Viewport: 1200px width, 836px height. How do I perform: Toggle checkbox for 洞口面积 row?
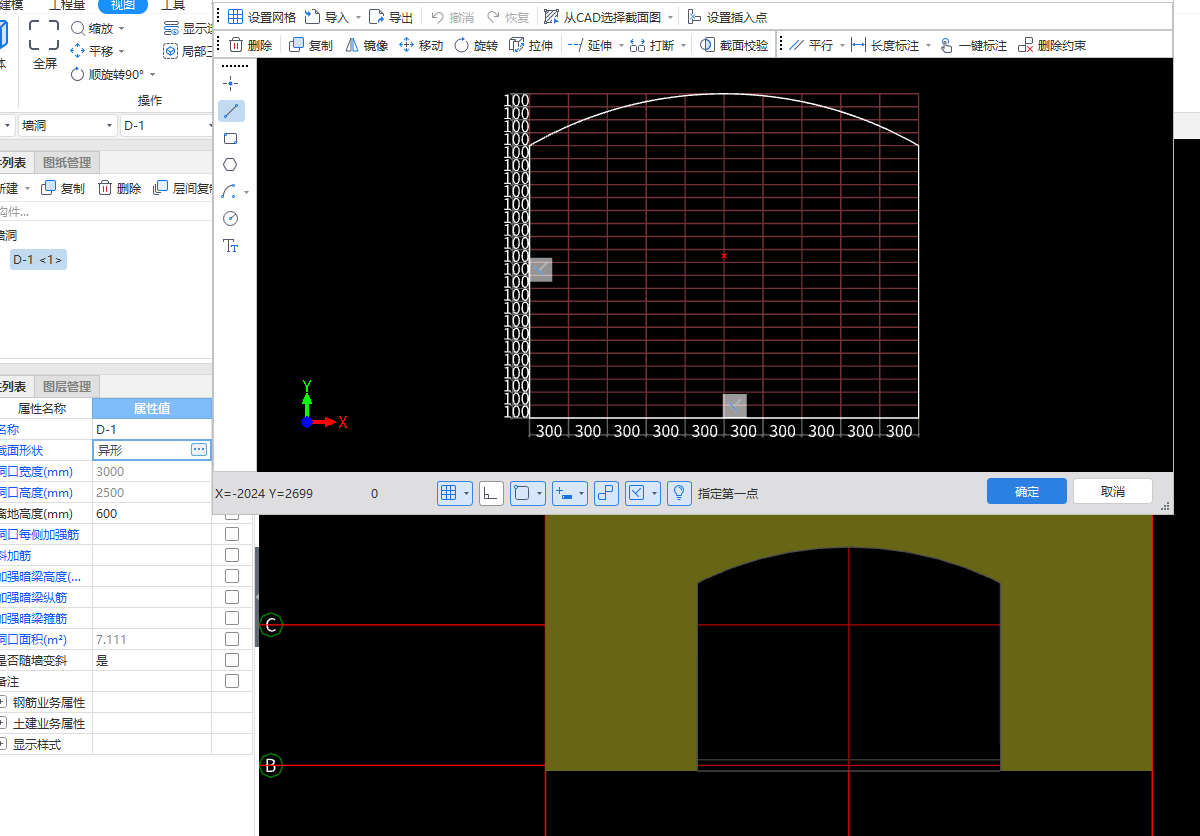coord(232,639)
